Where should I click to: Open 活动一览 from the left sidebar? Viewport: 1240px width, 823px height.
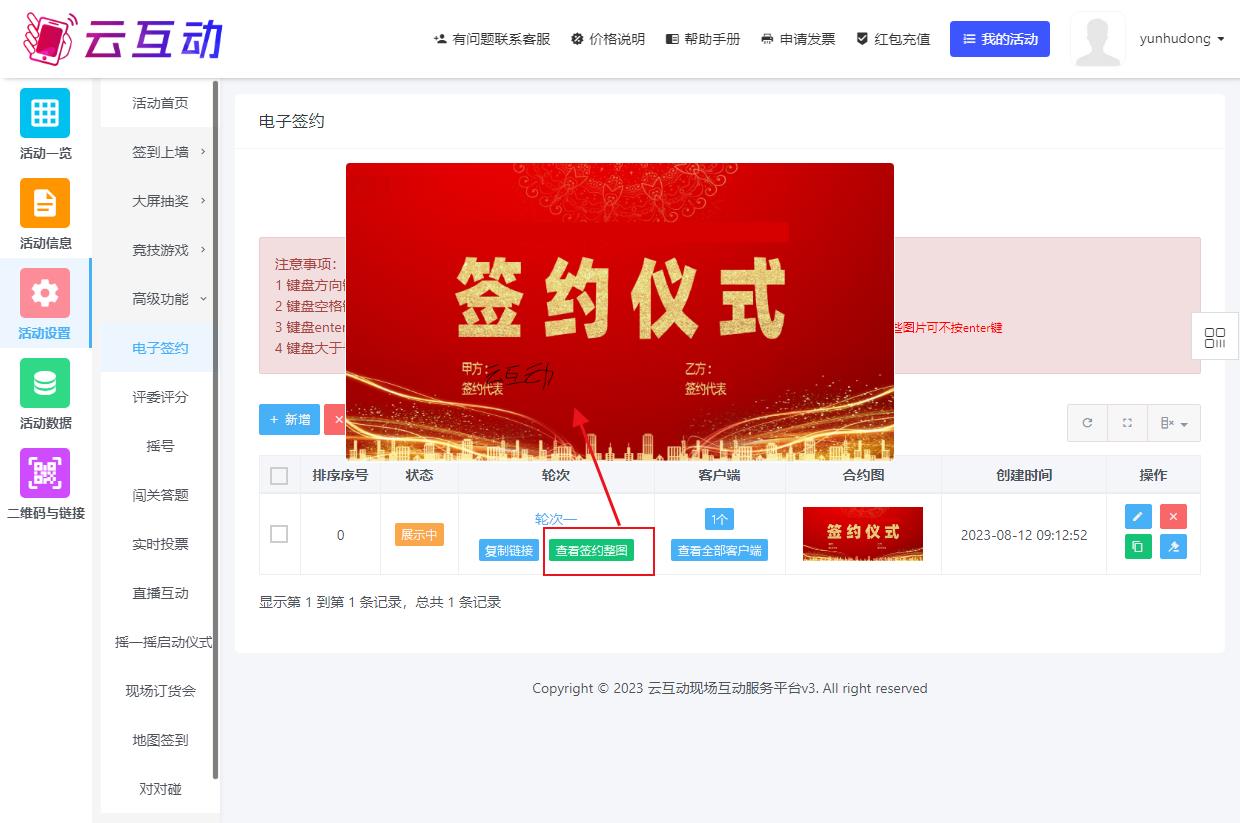[45, 124]
